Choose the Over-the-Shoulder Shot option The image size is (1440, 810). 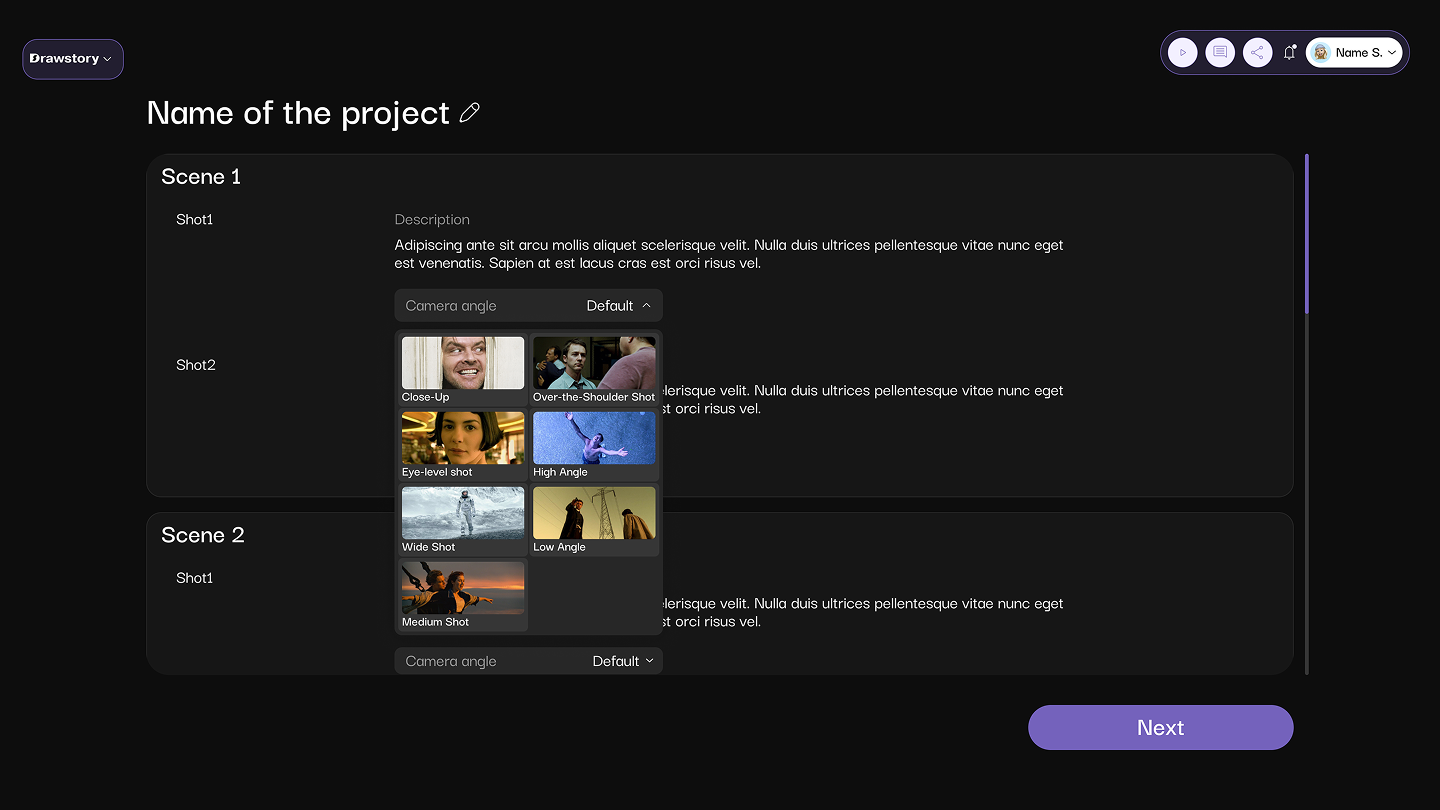pyautogui.click(x=594, y=370)
